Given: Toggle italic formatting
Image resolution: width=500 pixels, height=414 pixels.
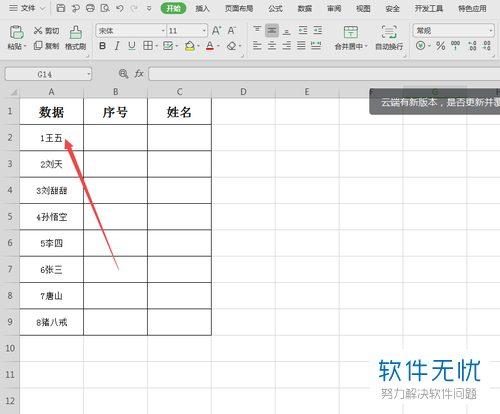Looking at the screenshot, I should [x=117, y=46].
